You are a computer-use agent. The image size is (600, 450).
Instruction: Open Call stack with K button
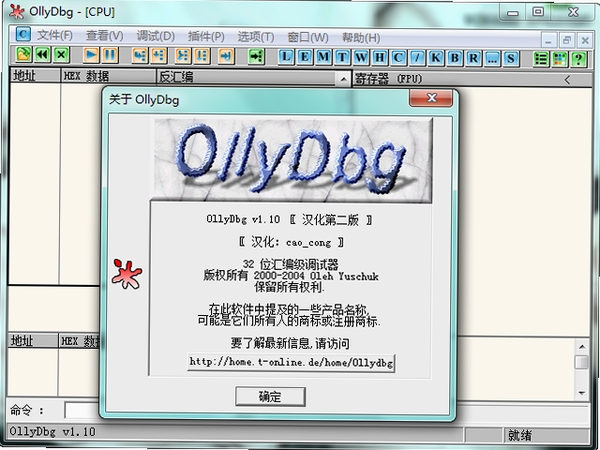coord(436,58)
